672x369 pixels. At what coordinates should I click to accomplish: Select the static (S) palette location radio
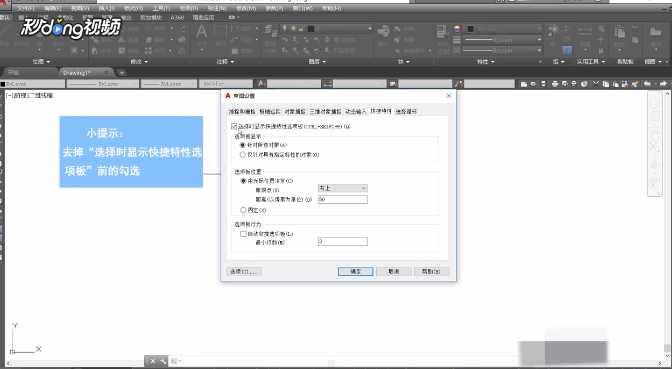tap(243, 210)
